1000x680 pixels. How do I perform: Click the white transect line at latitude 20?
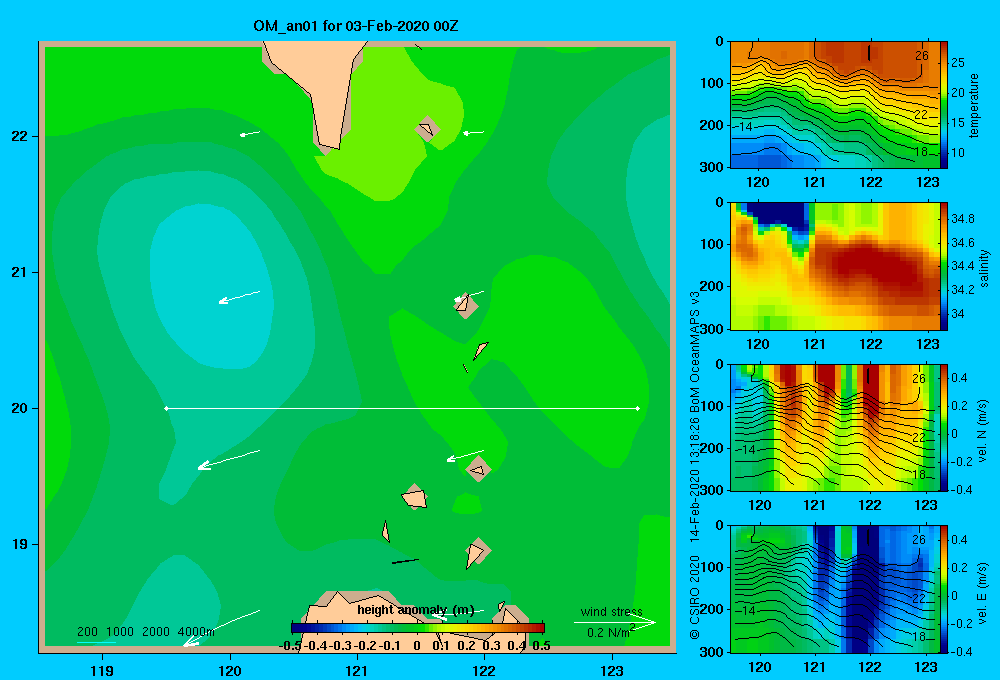(402, 408)
